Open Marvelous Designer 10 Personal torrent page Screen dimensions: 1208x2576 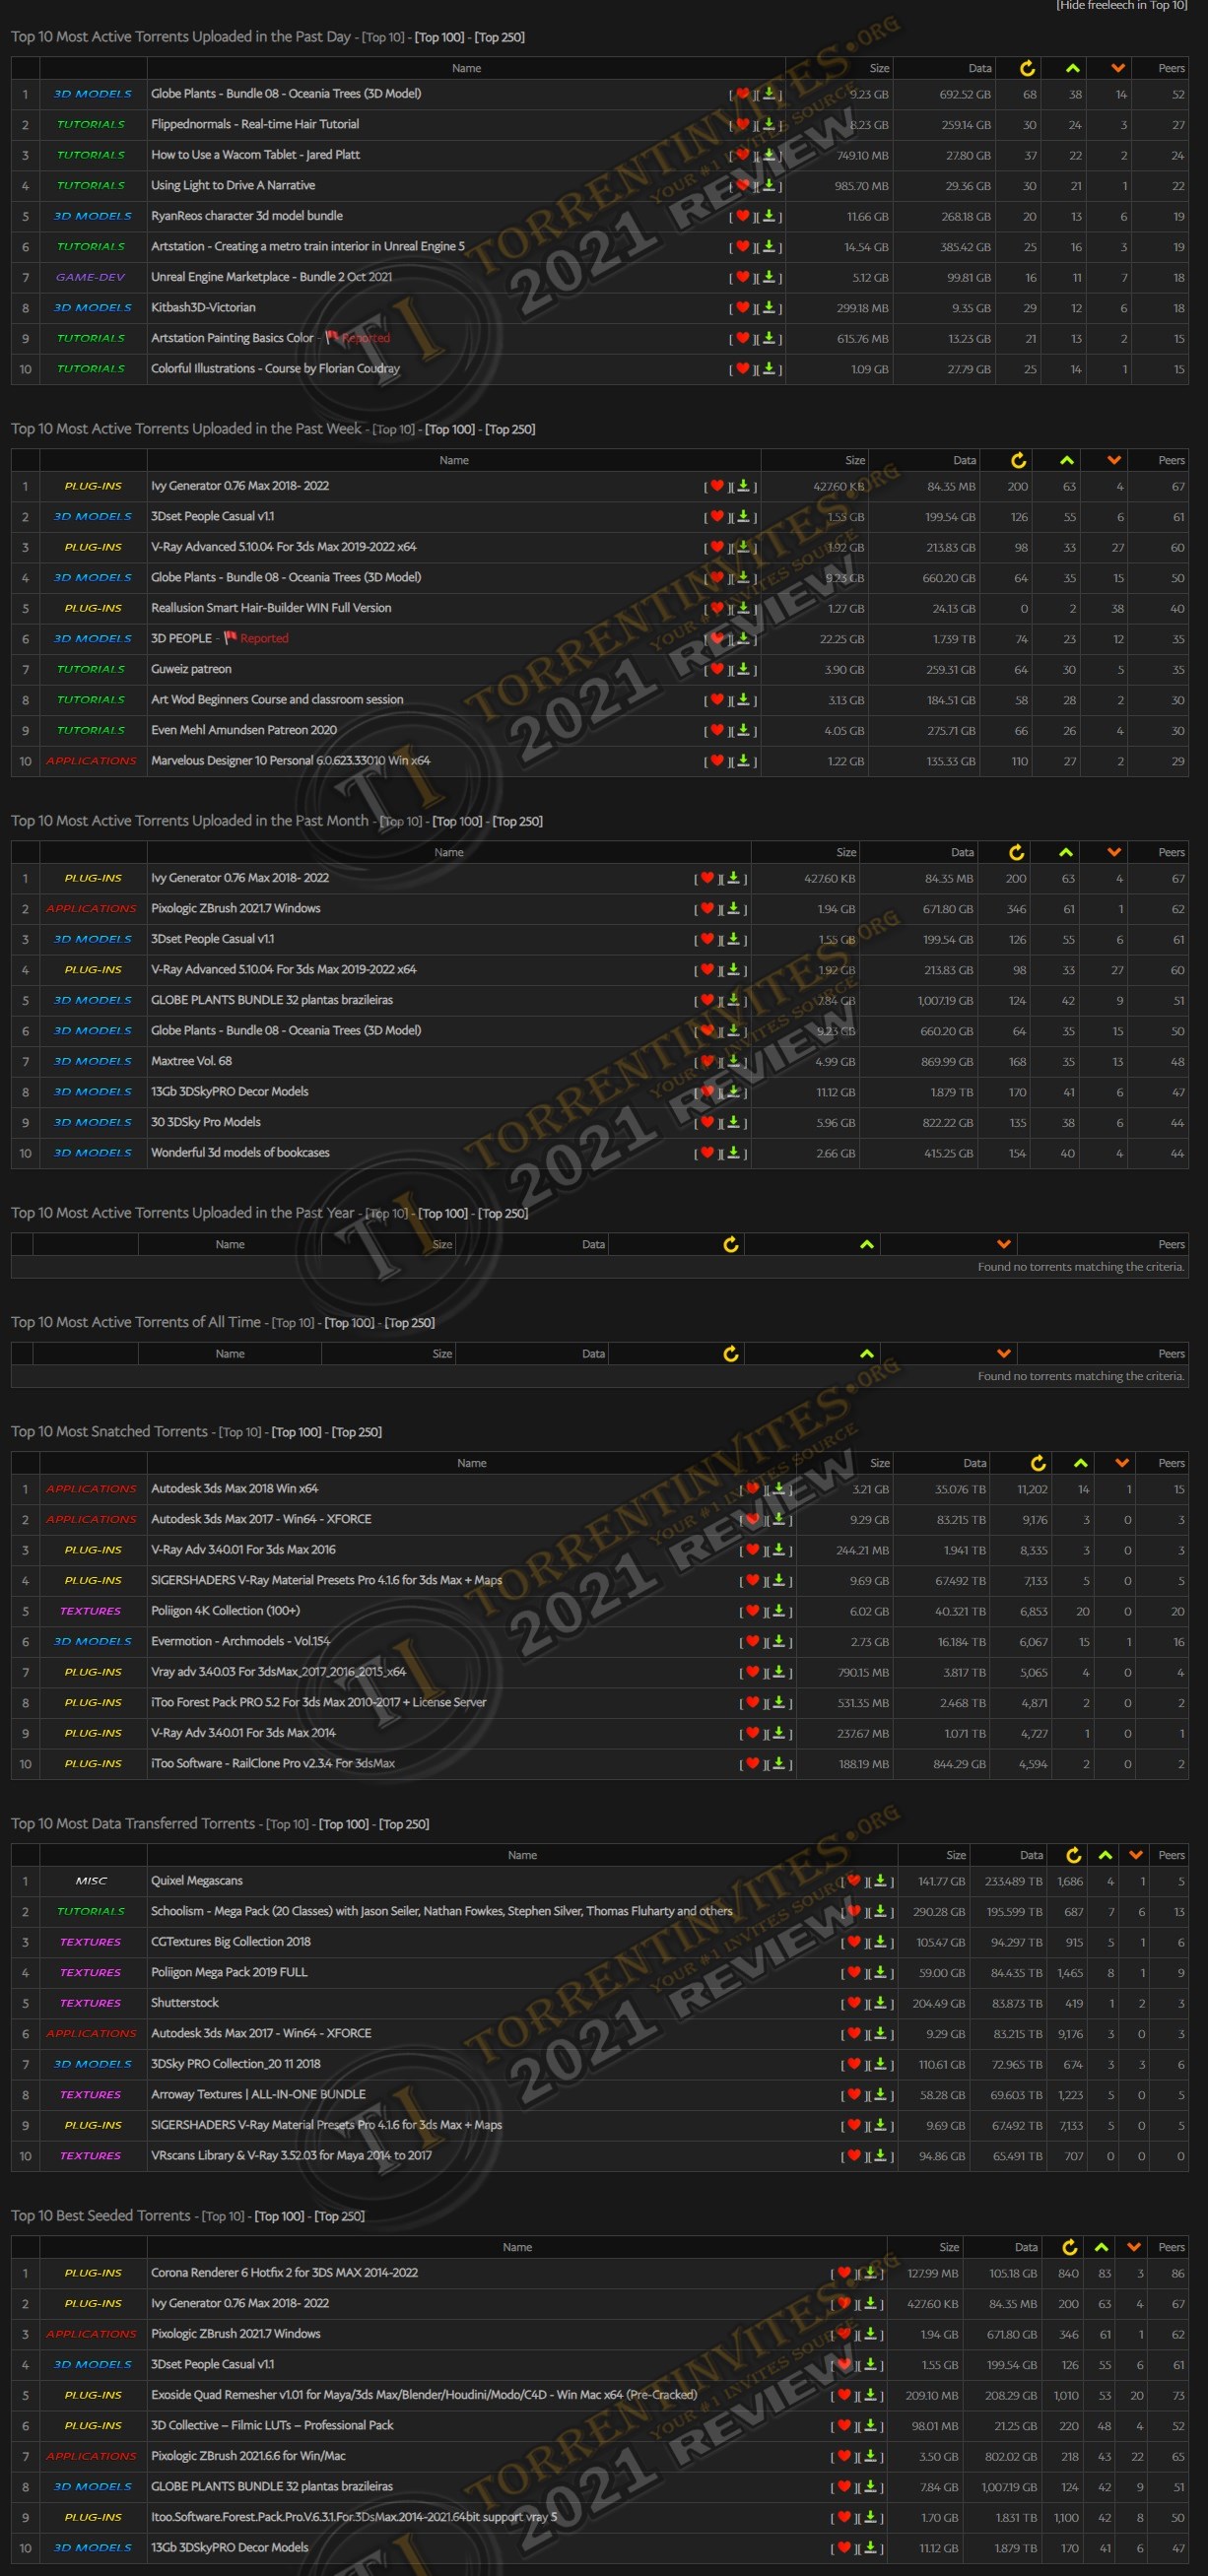pyautogui.click(x=290, y=761)
